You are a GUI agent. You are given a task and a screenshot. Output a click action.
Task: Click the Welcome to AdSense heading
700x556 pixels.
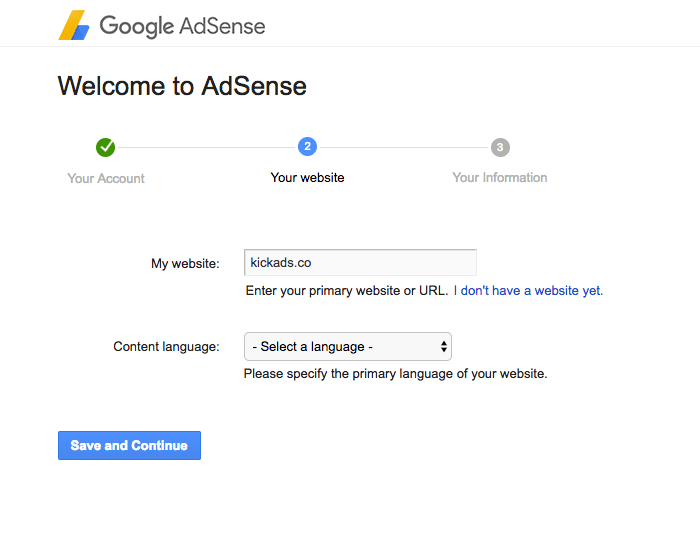[182, 86]
